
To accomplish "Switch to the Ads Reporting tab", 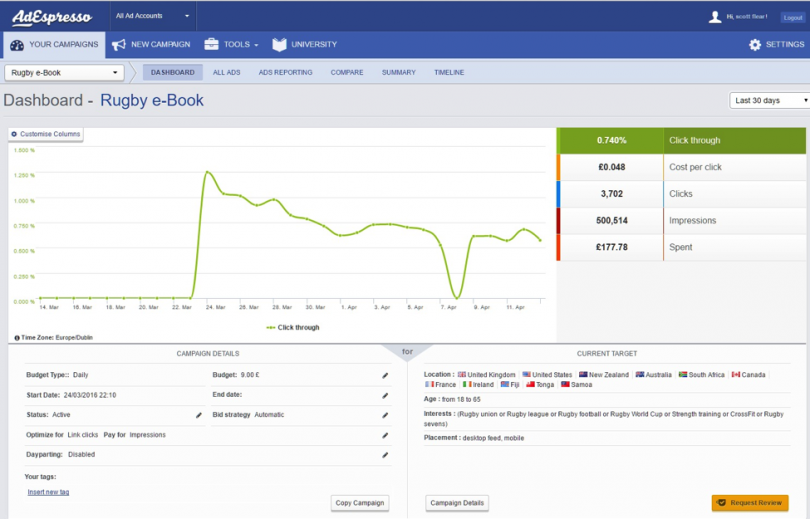I will [x=285, y=72].
